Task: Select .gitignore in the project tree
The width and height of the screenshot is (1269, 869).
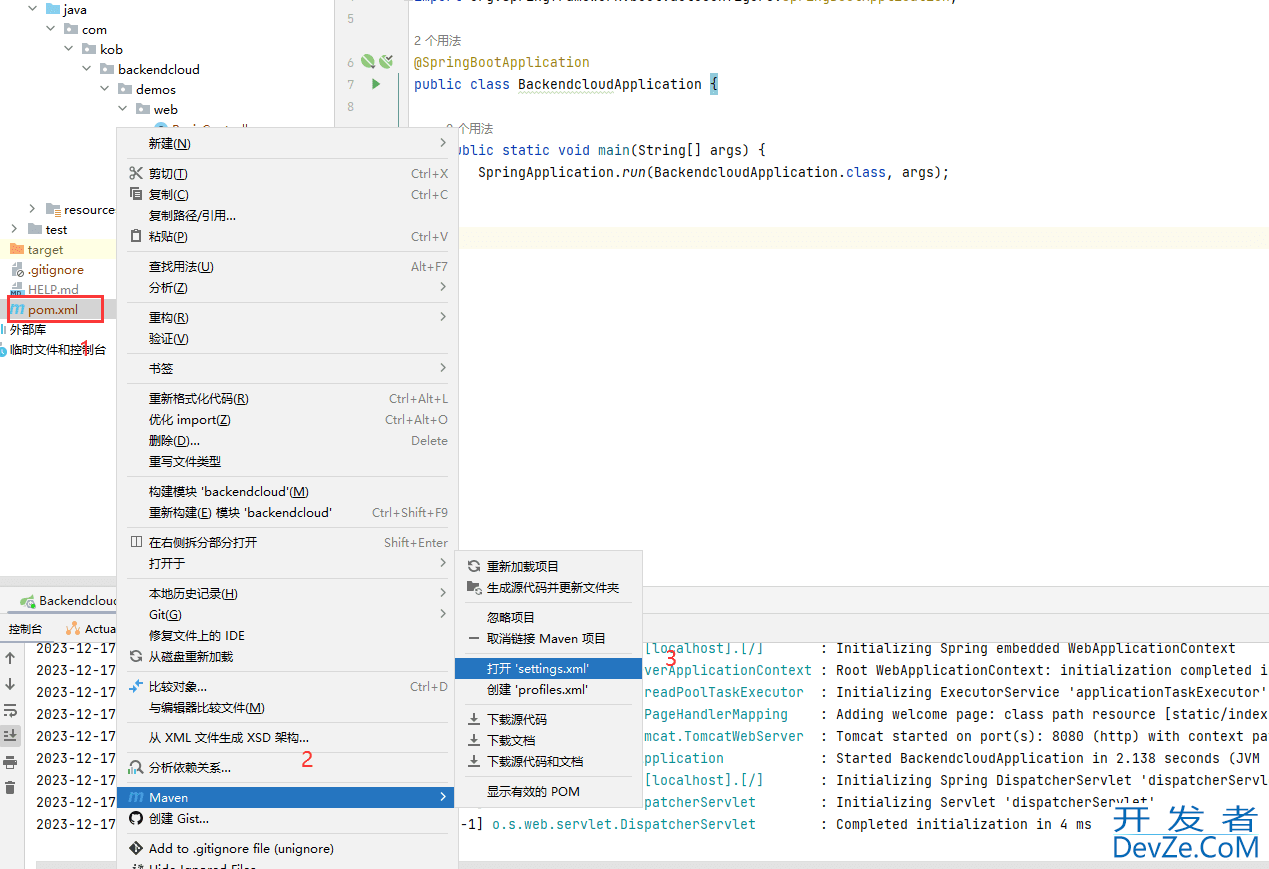Action: click(x=55, y=269)
